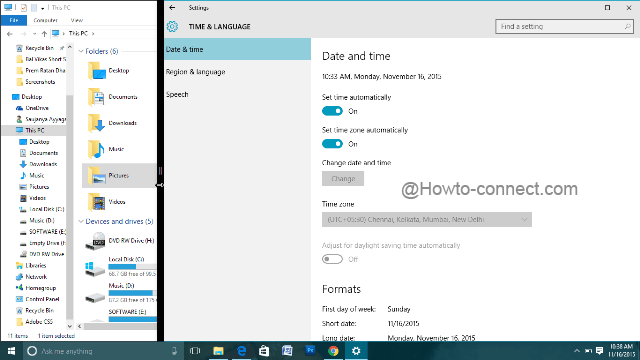Select the Desktop folder icon in File Explorer

tap(97, 71)
